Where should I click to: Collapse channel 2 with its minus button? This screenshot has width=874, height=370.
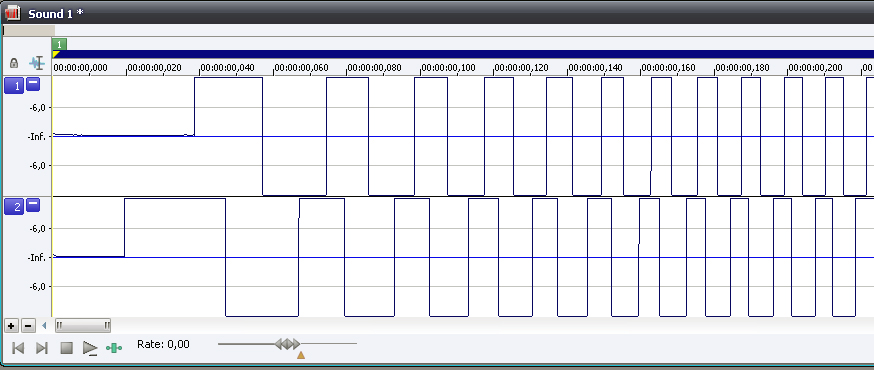point(33,205)
